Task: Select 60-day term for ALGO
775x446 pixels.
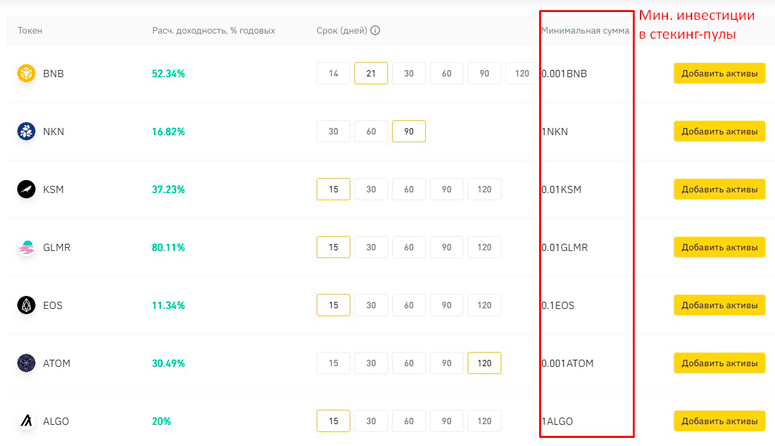Action: click(409, 421)
